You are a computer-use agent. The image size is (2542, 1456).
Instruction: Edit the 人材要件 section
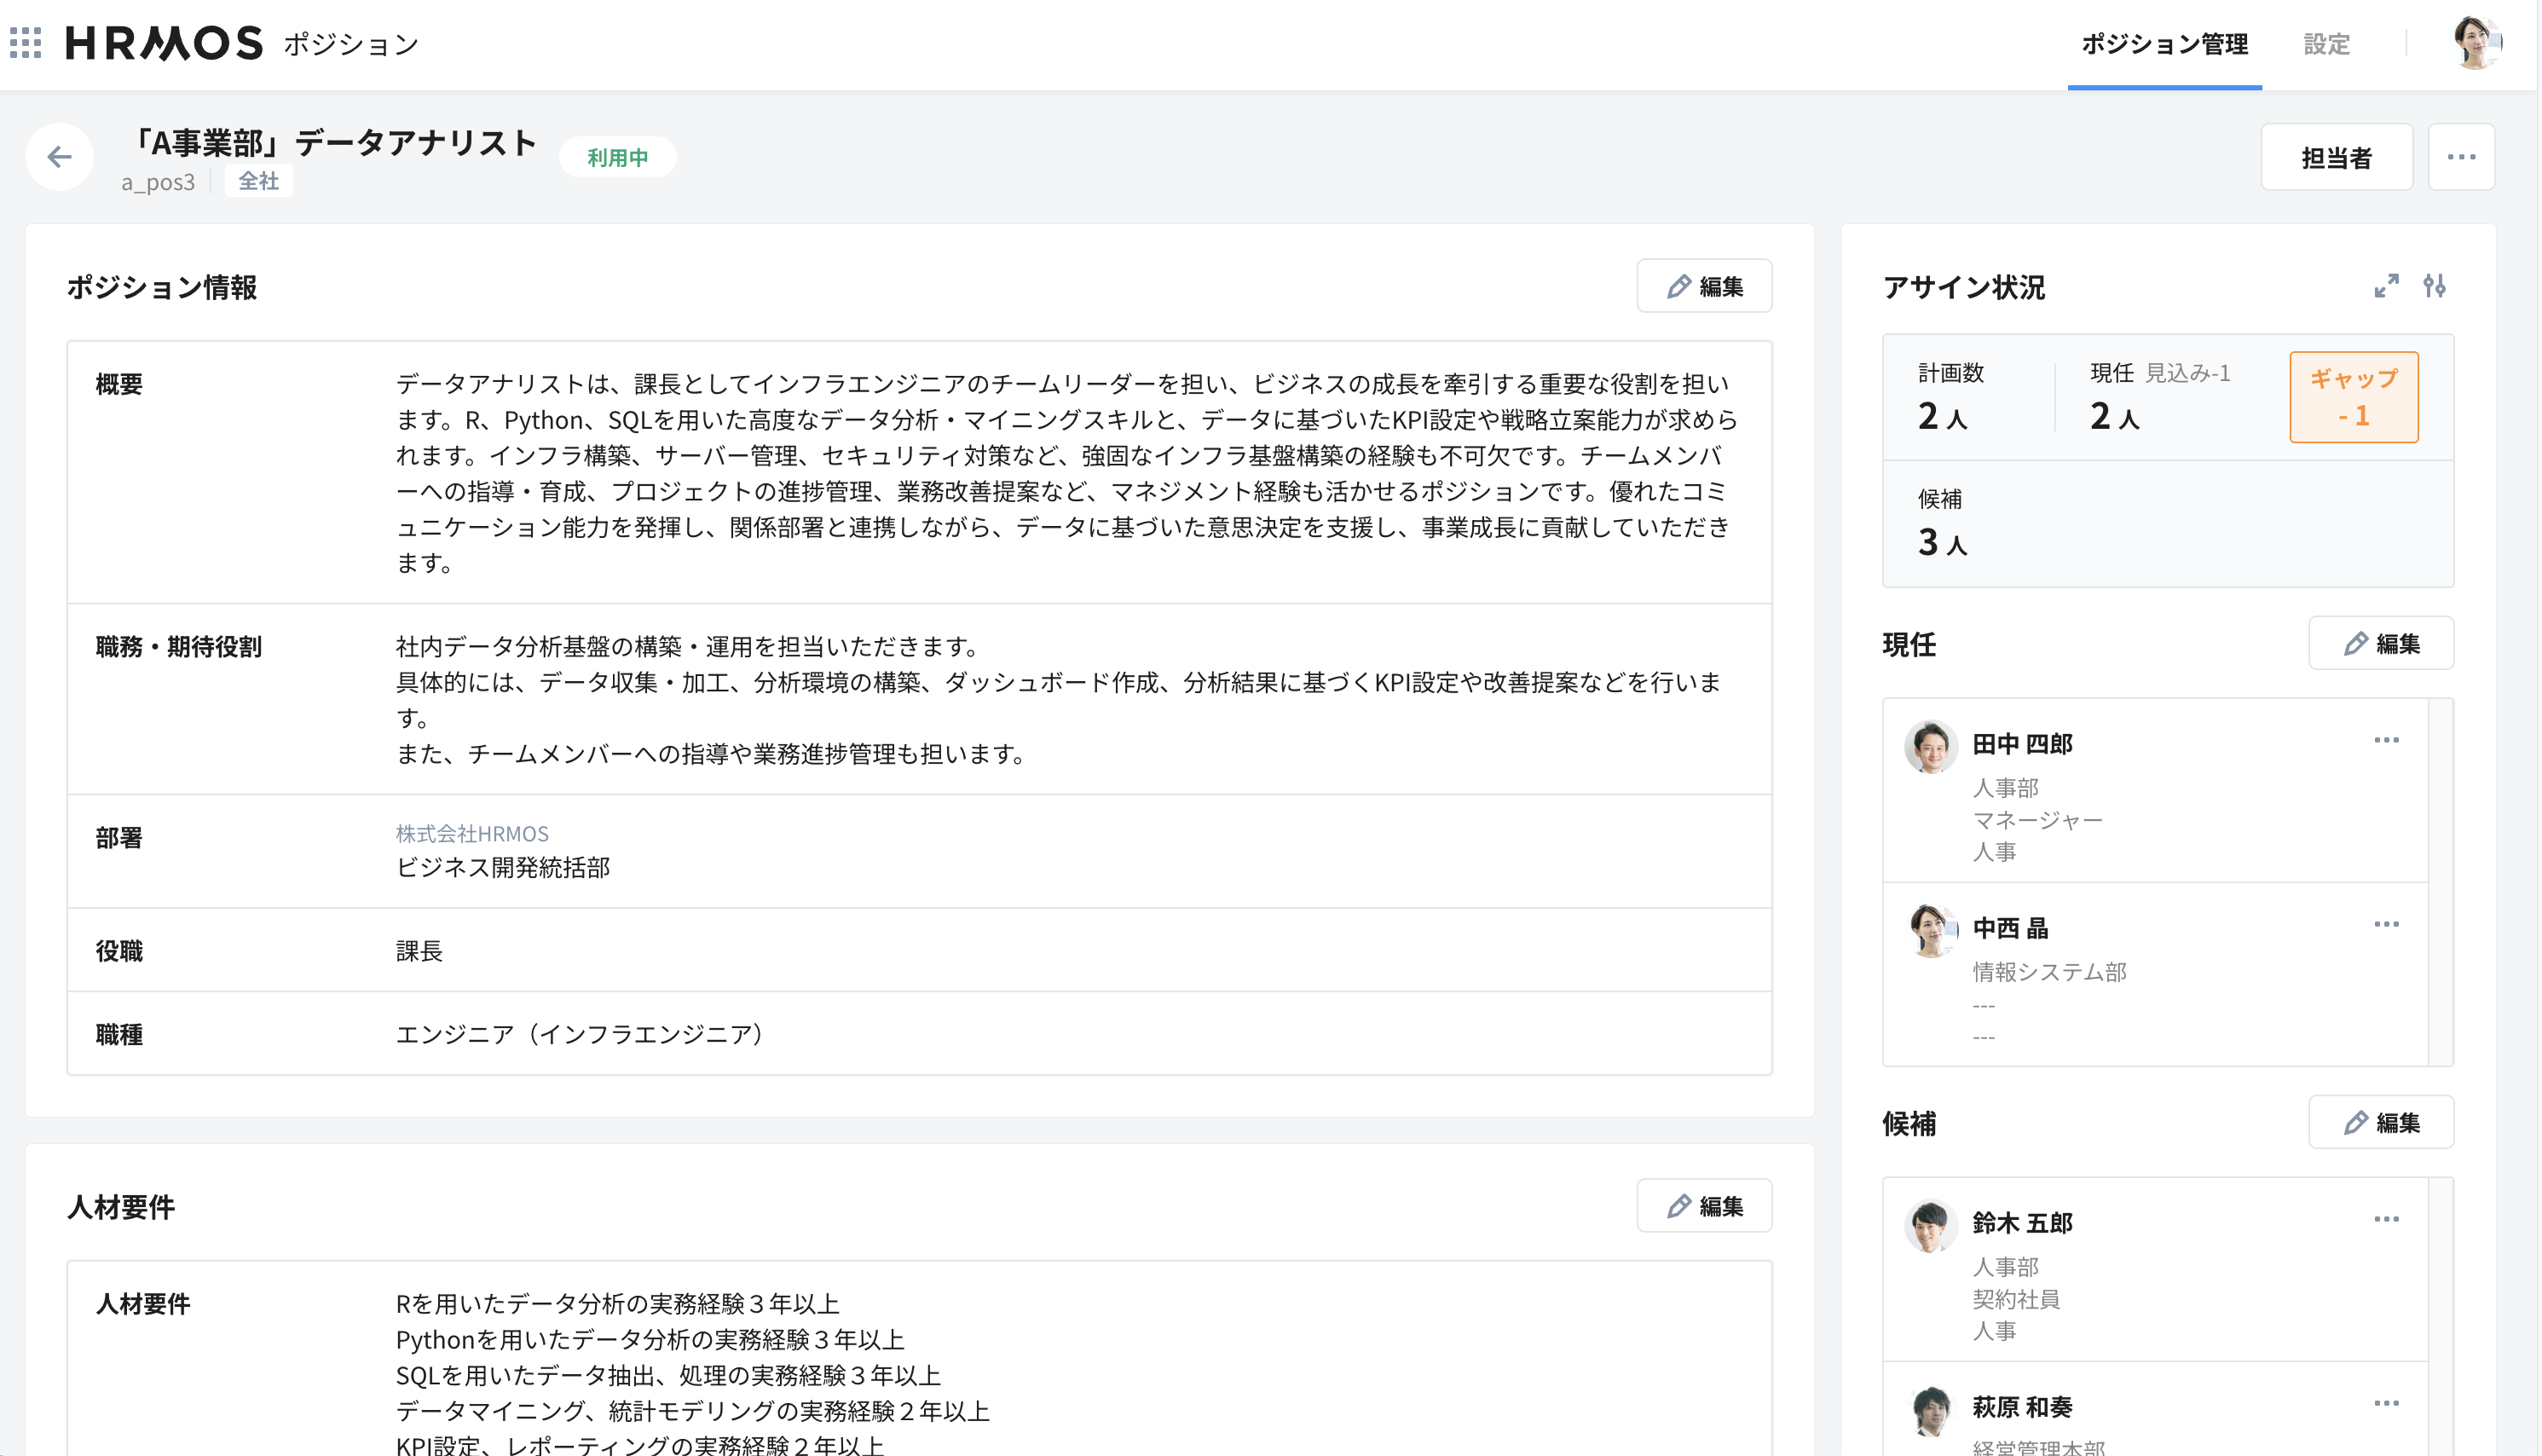[x=1703, y=1206]
